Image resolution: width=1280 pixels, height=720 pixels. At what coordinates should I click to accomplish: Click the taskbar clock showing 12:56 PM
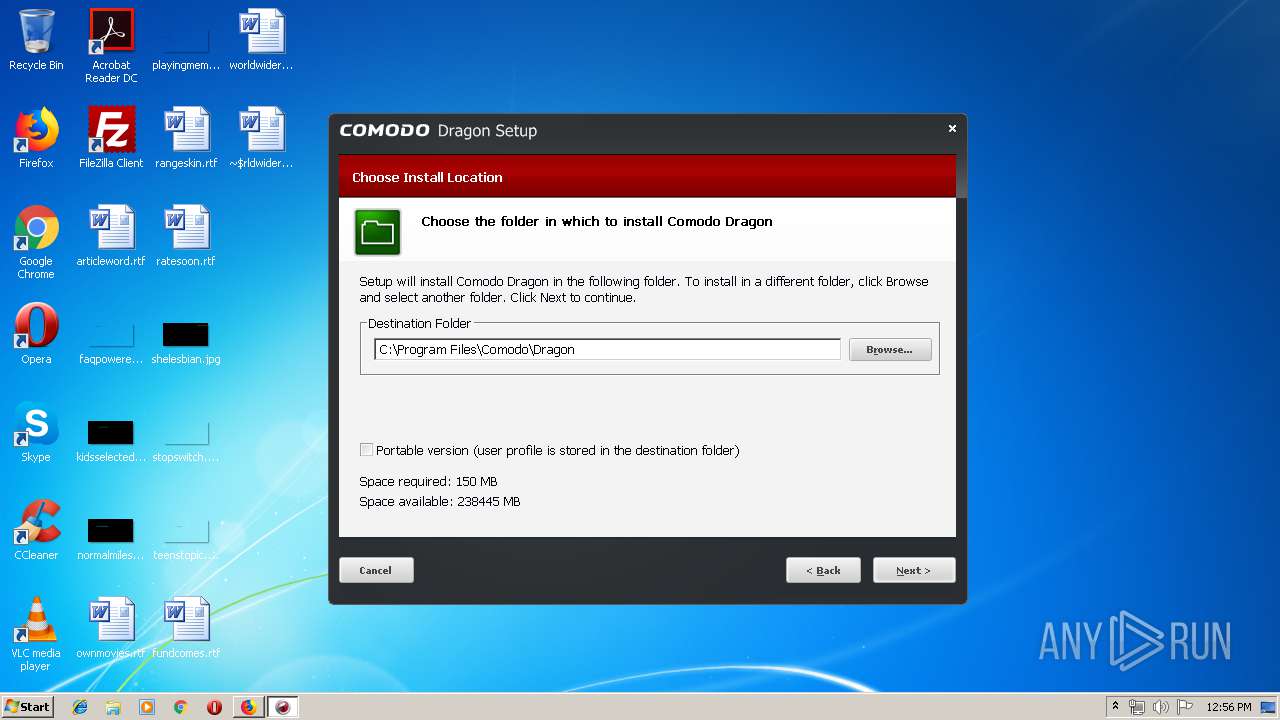pyautogui.click(x=1229, y=707)
